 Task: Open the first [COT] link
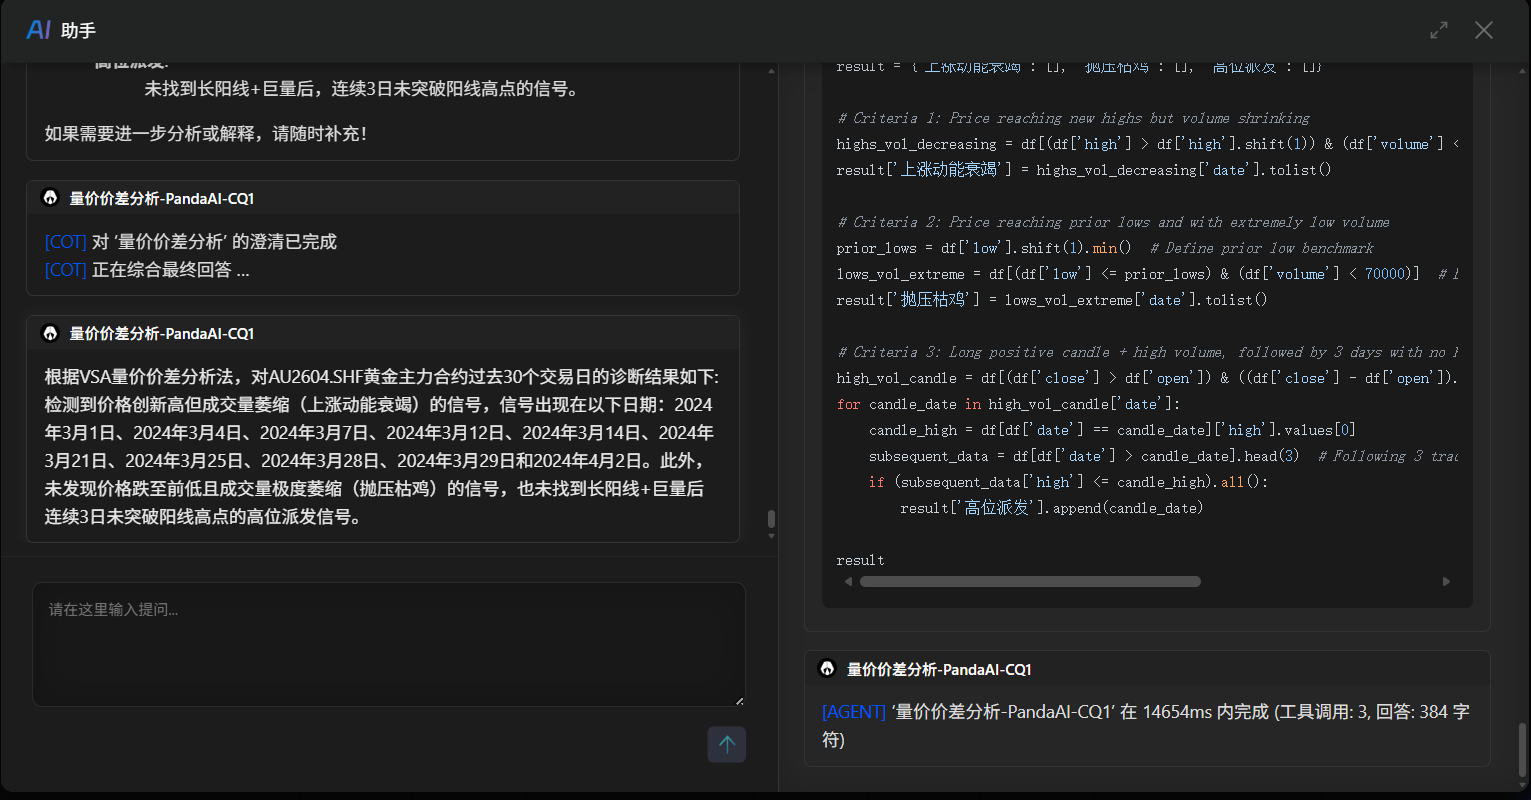(x=65, y=241)
